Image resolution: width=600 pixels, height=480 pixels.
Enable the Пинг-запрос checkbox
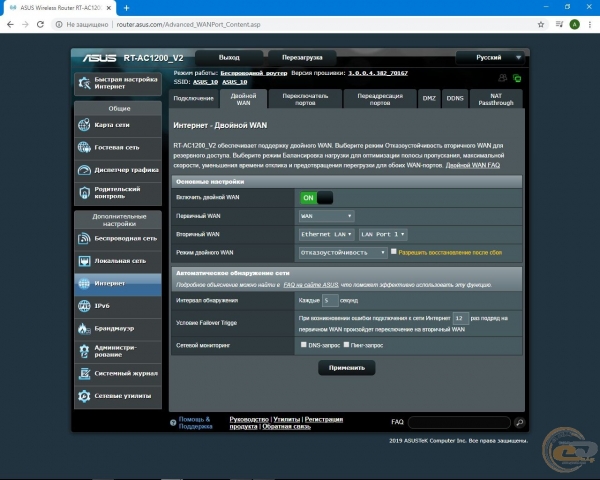coord(346,344)
